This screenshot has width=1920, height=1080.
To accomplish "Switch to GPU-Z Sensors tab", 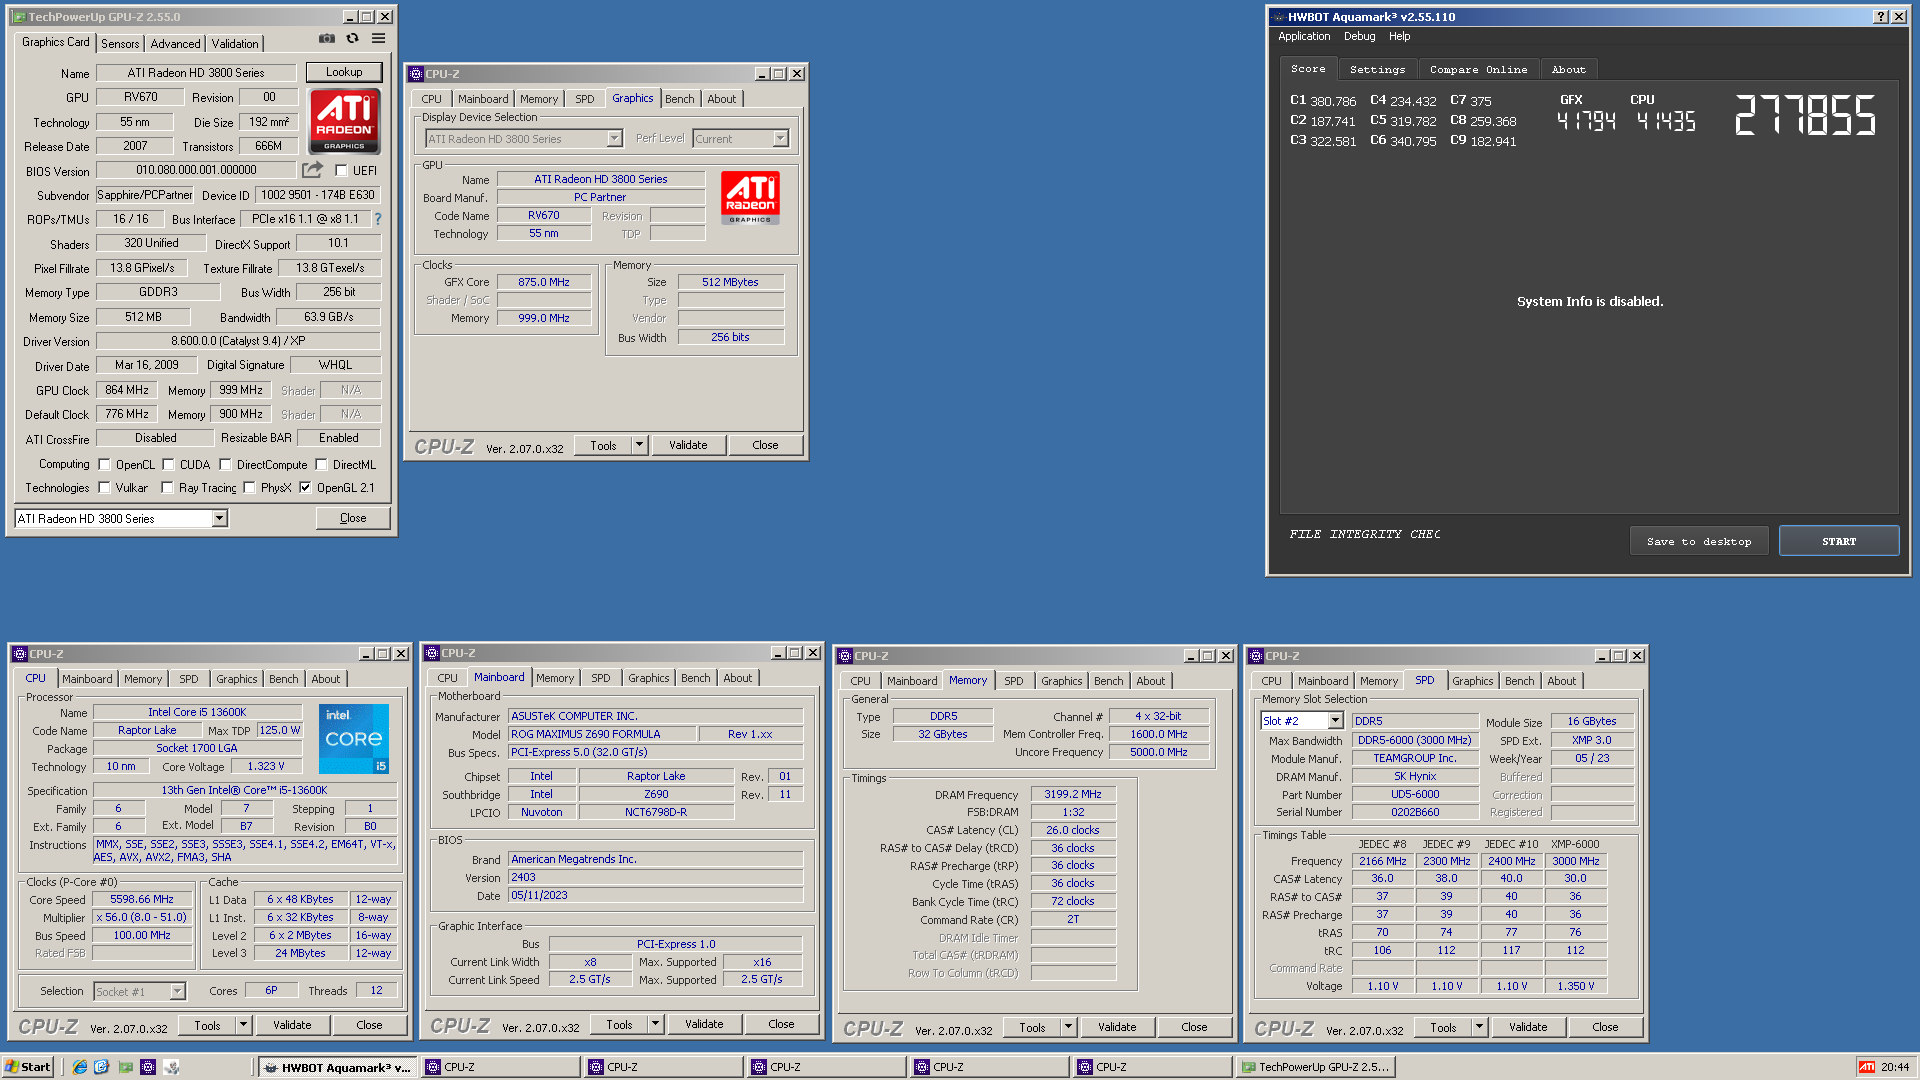I will [x=120, y=43].
